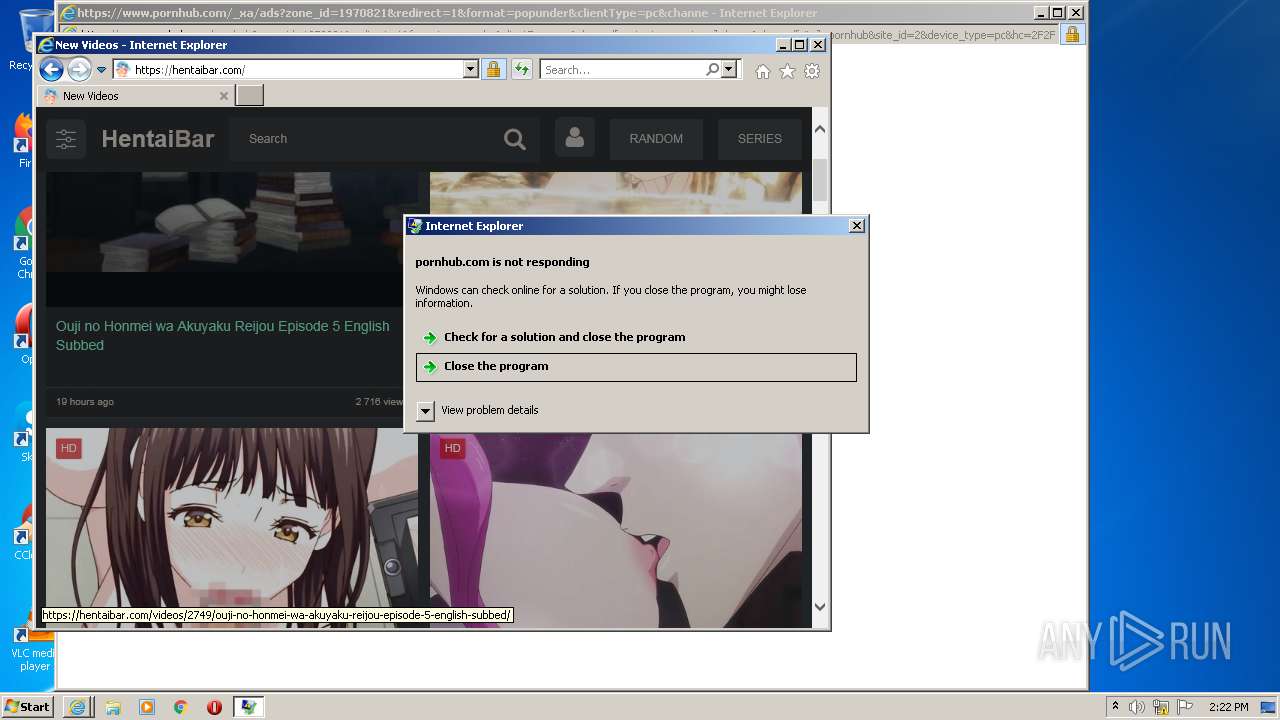Select the active error-report taskbar item

248,707
